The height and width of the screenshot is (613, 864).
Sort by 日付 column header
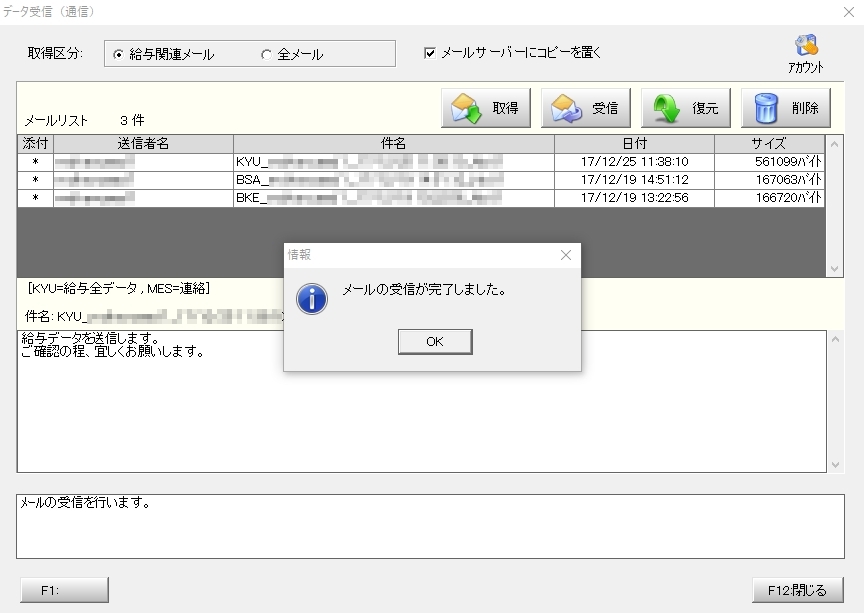634,144
